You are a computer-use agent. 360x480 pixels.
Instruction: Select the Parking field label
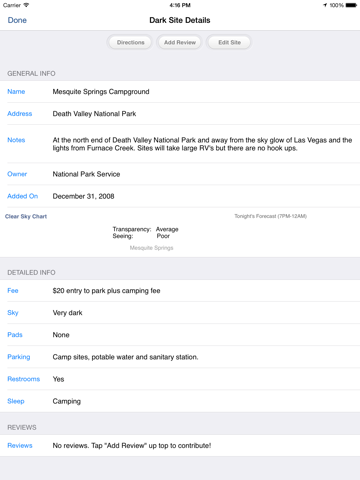click(19, 357)
